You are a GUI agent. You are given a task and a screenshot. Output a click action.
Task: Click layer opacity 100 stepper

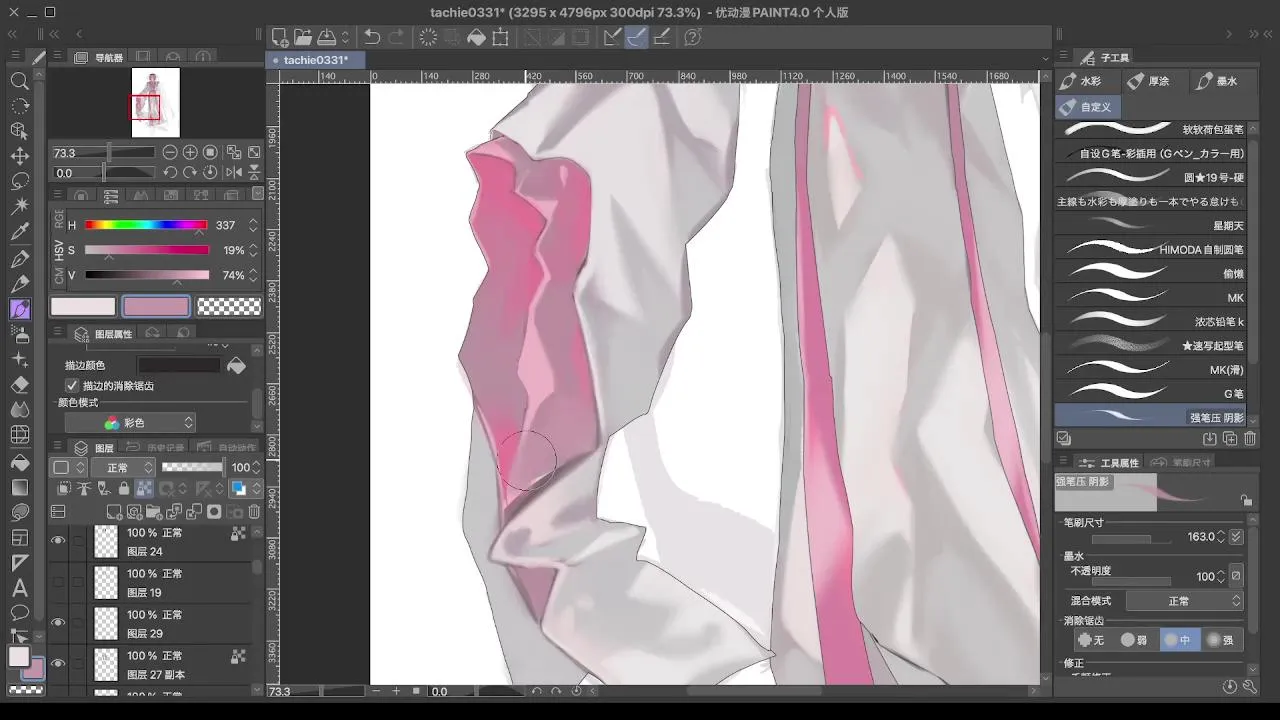click(255, 468)
